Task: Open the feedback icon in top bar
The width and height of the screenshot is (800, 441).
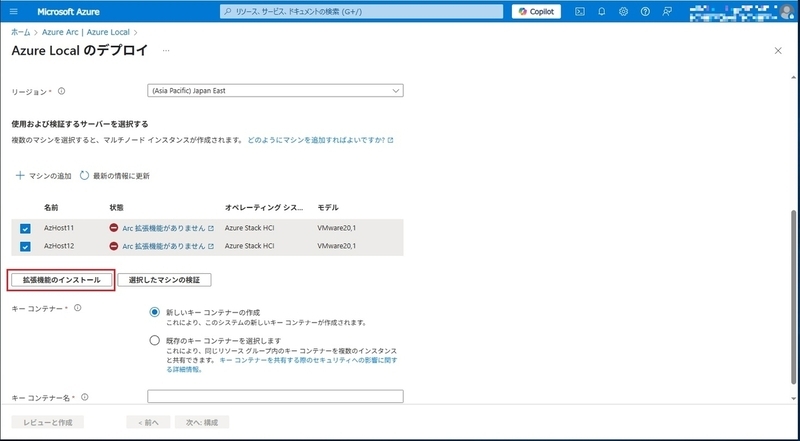Action: (667, 11)
